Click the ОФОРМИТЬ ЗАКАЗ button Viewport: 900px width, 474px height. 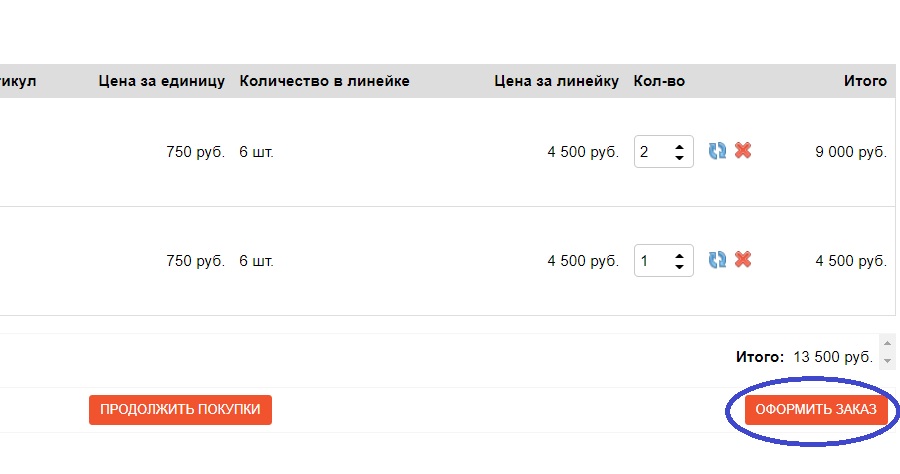coord(816,410)
